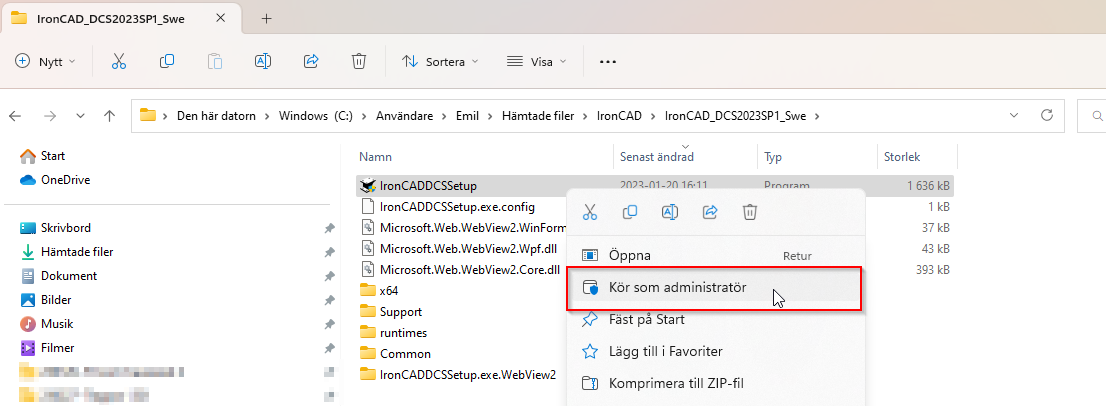Open the Nytt dropdown menu
Screen dimensions: 1106x406
coord(46,61)
